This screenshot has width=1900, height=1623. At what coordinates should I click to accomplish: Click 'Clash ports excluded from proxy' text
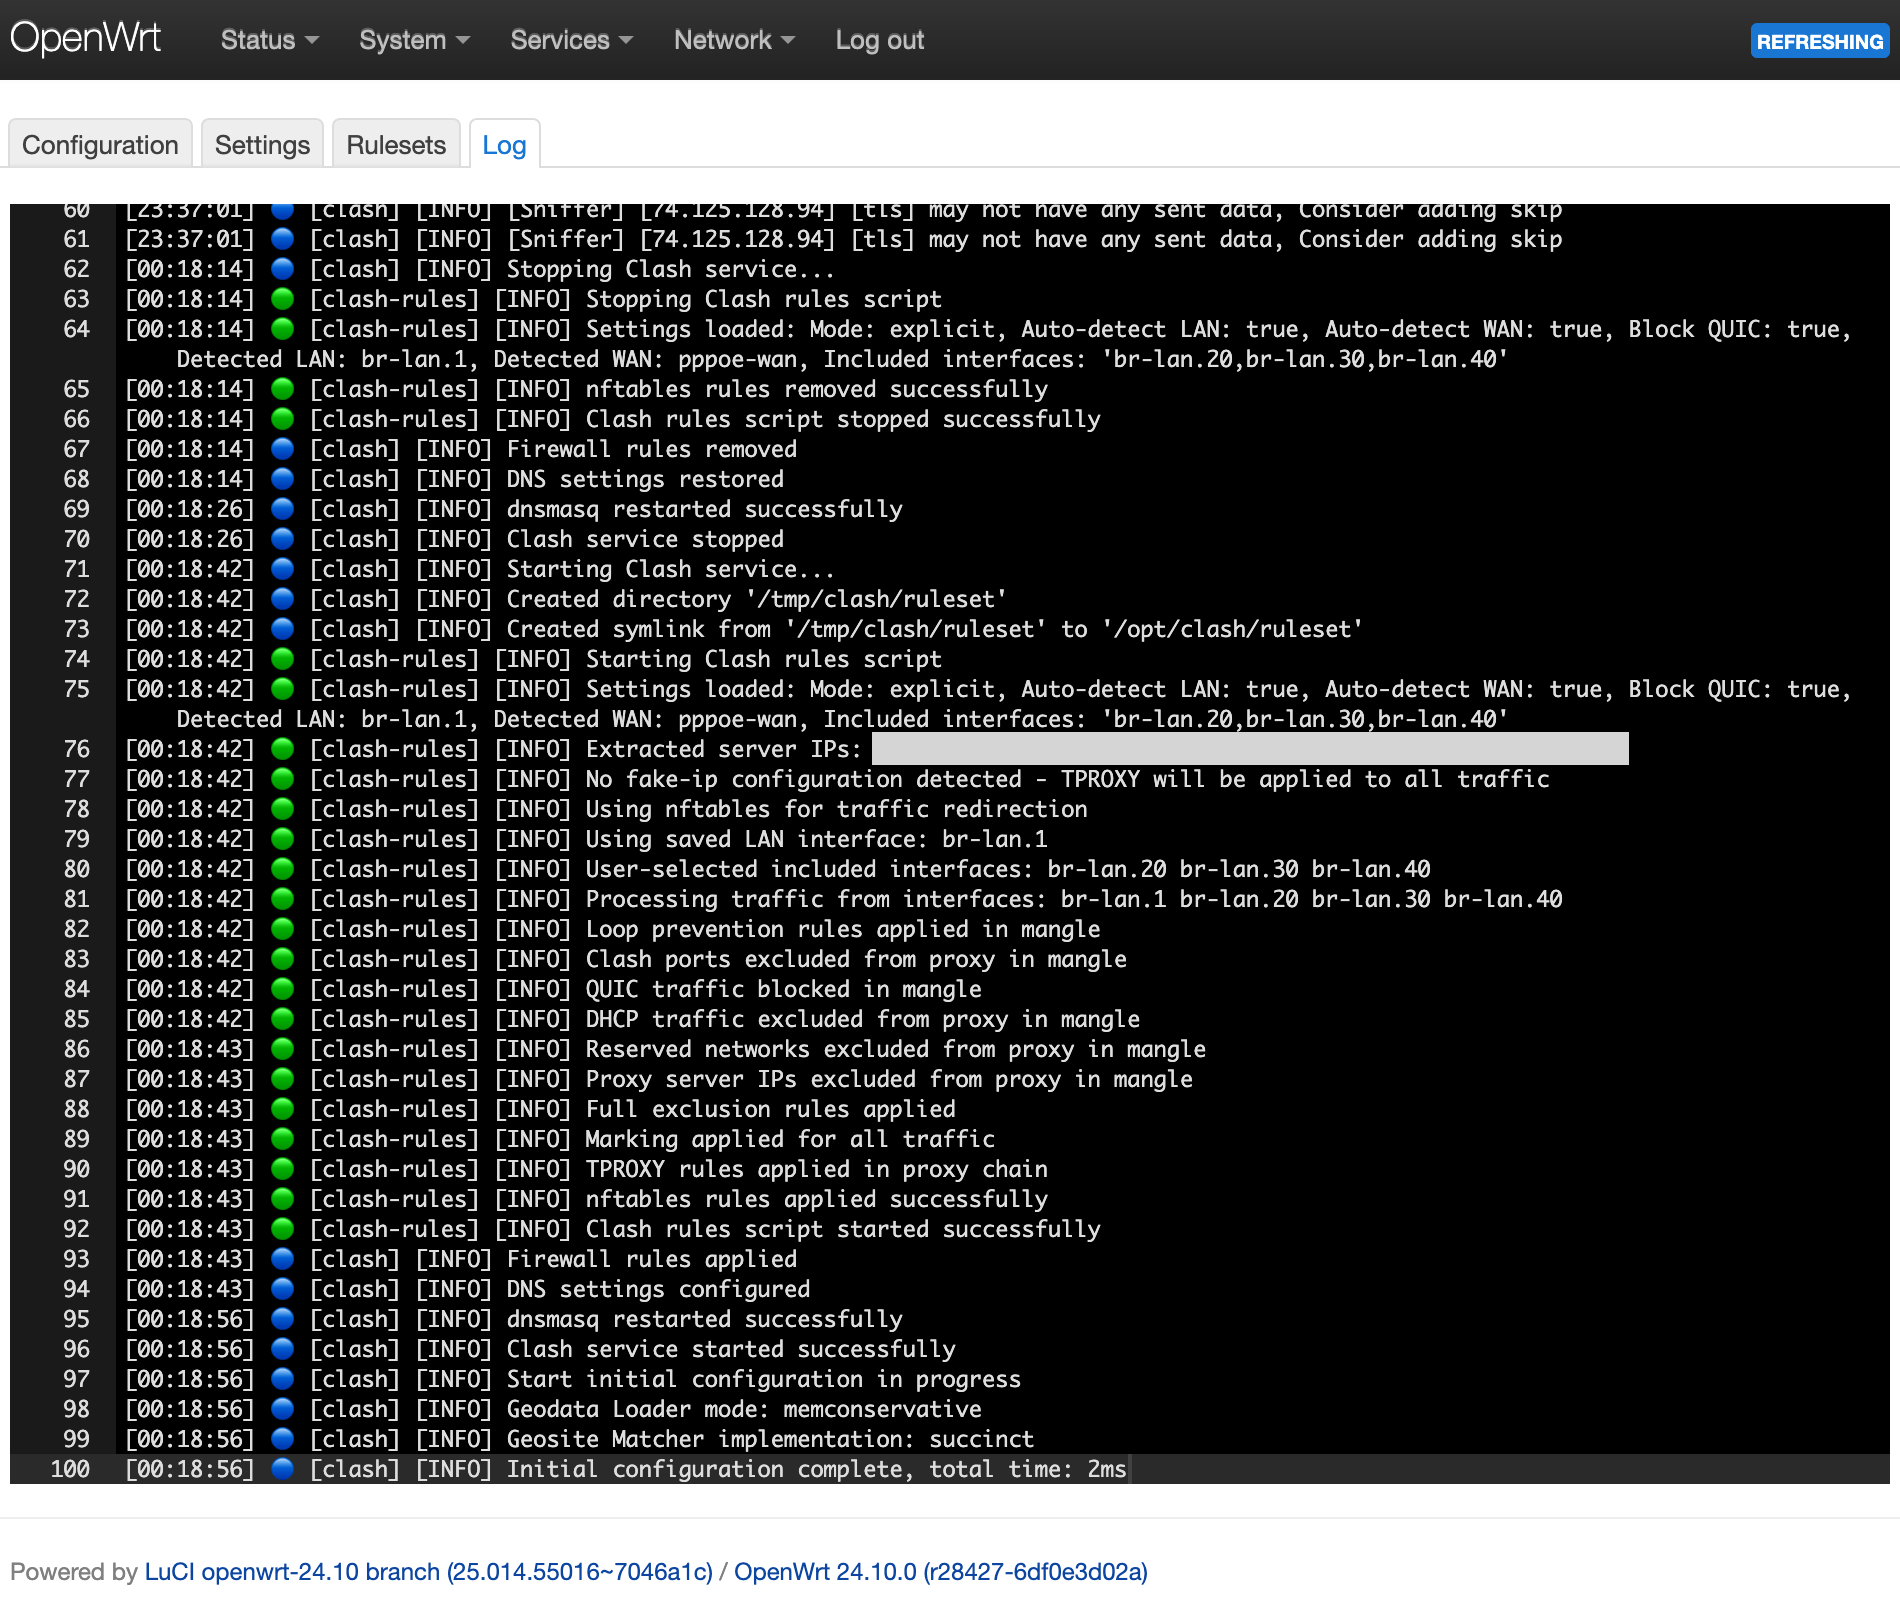[x=856, y=959]
